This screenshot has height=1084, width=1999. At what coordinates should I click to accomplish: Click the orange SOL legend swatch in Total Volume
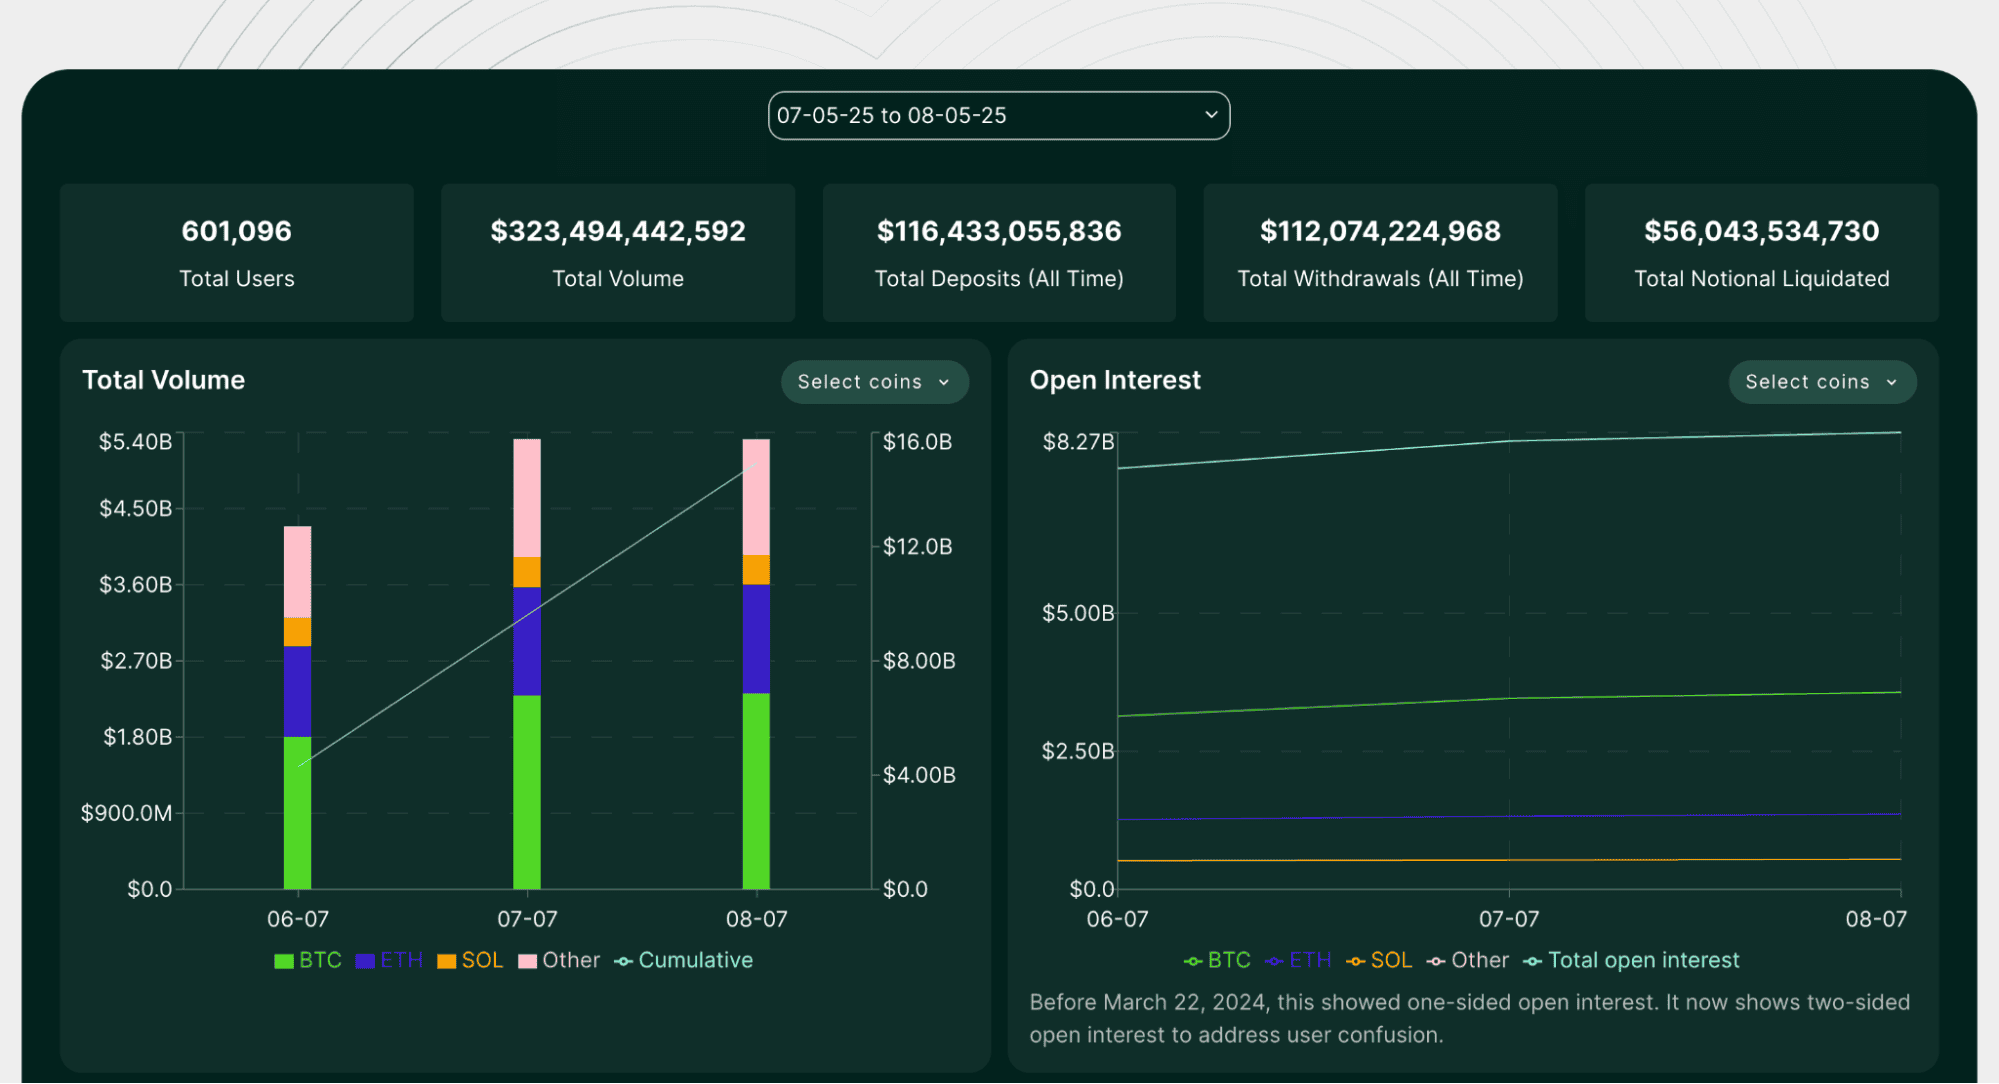point(447,961)
